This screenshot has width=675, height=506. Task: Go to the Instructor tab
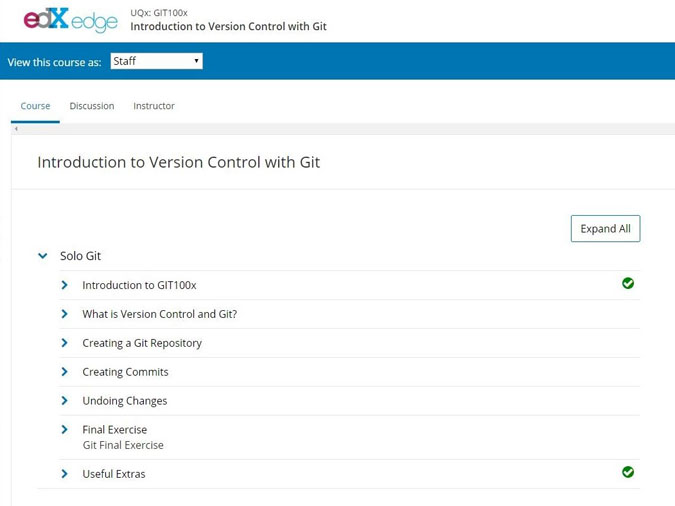pyautogui.click(x=154, y=106)
